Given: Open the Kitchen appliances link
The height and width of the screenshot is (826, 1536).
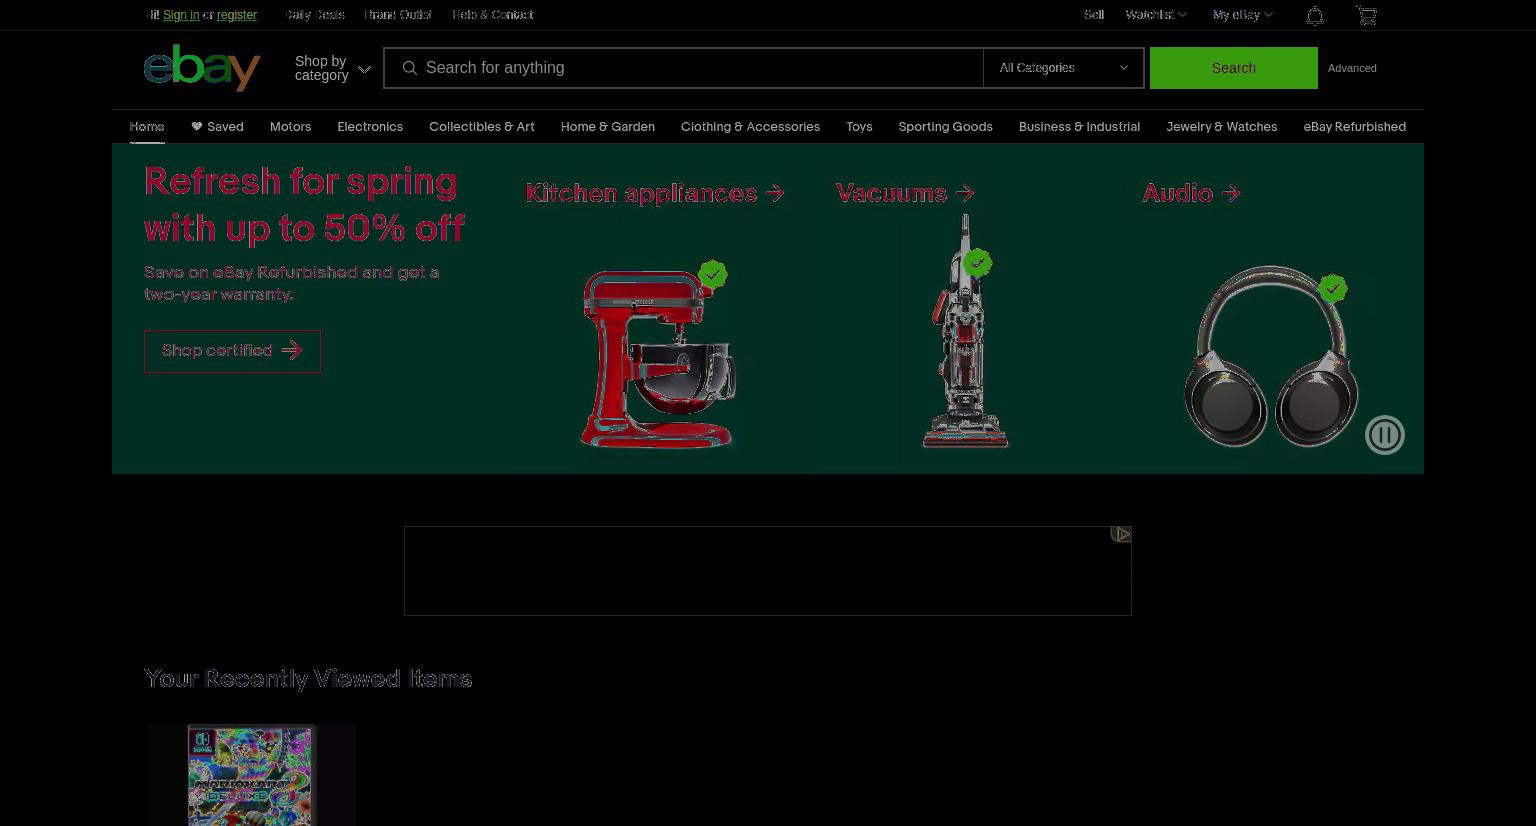Looking at the screenshot, I should tap(655, 193).
